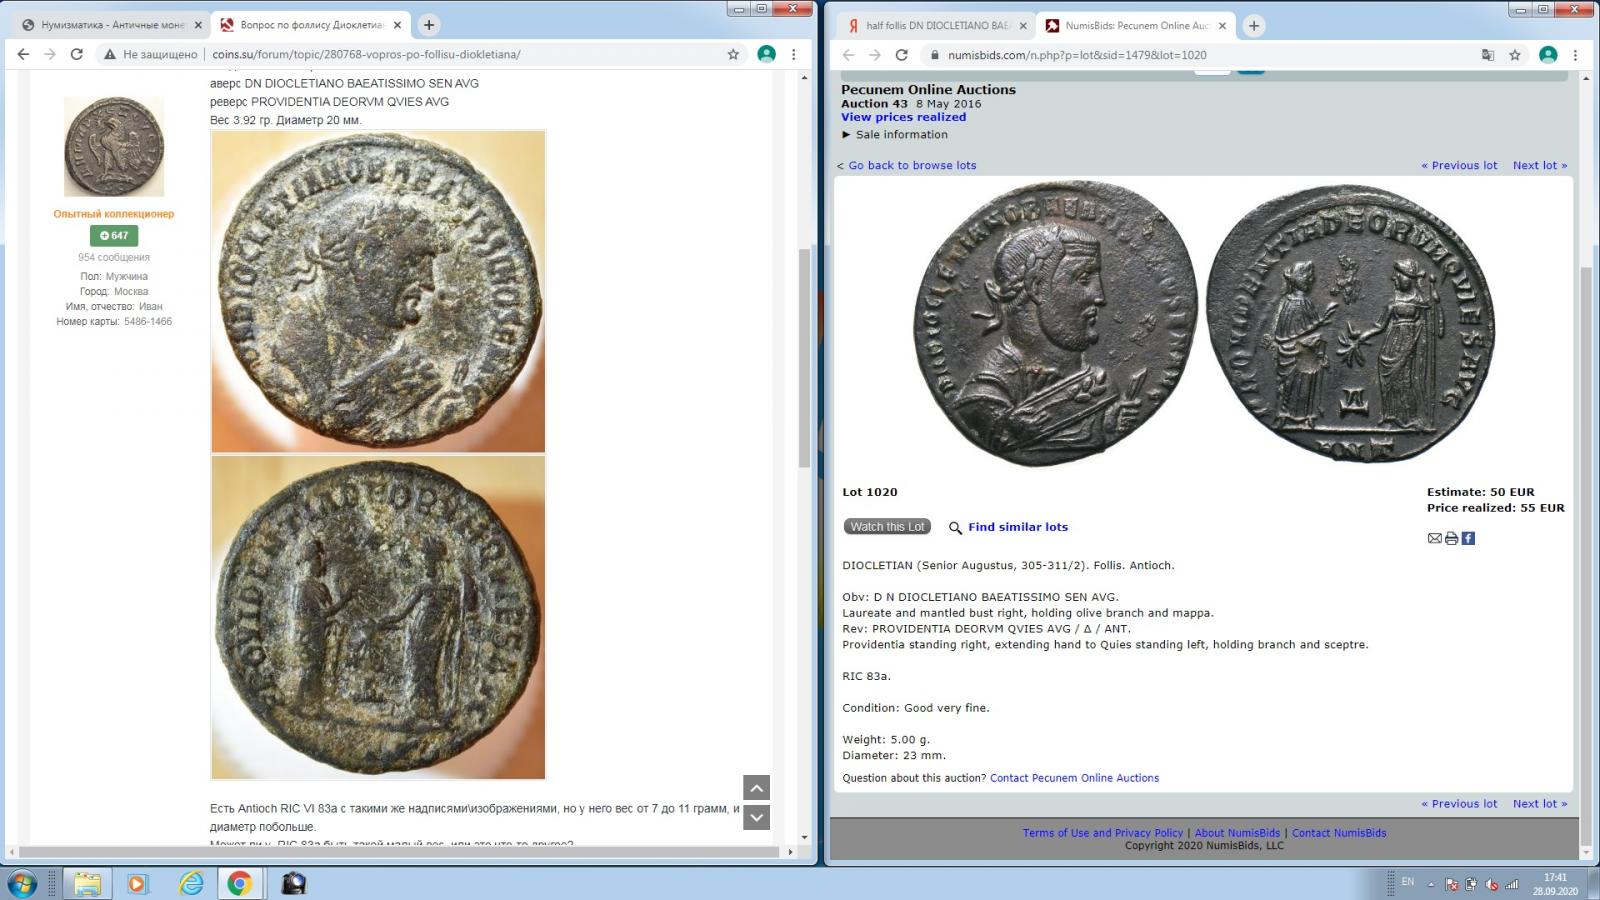Open About NumisBids link
1600x900 pixels.
tap(1237, 833)
